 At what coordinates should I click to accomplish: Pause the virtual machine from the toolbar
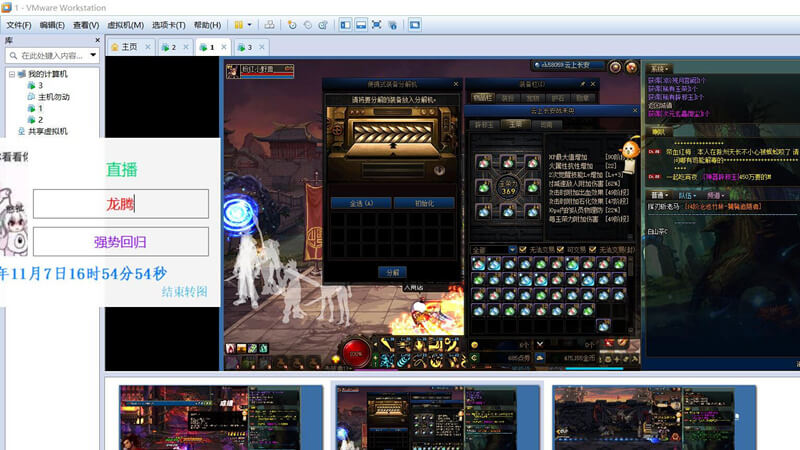238,25
